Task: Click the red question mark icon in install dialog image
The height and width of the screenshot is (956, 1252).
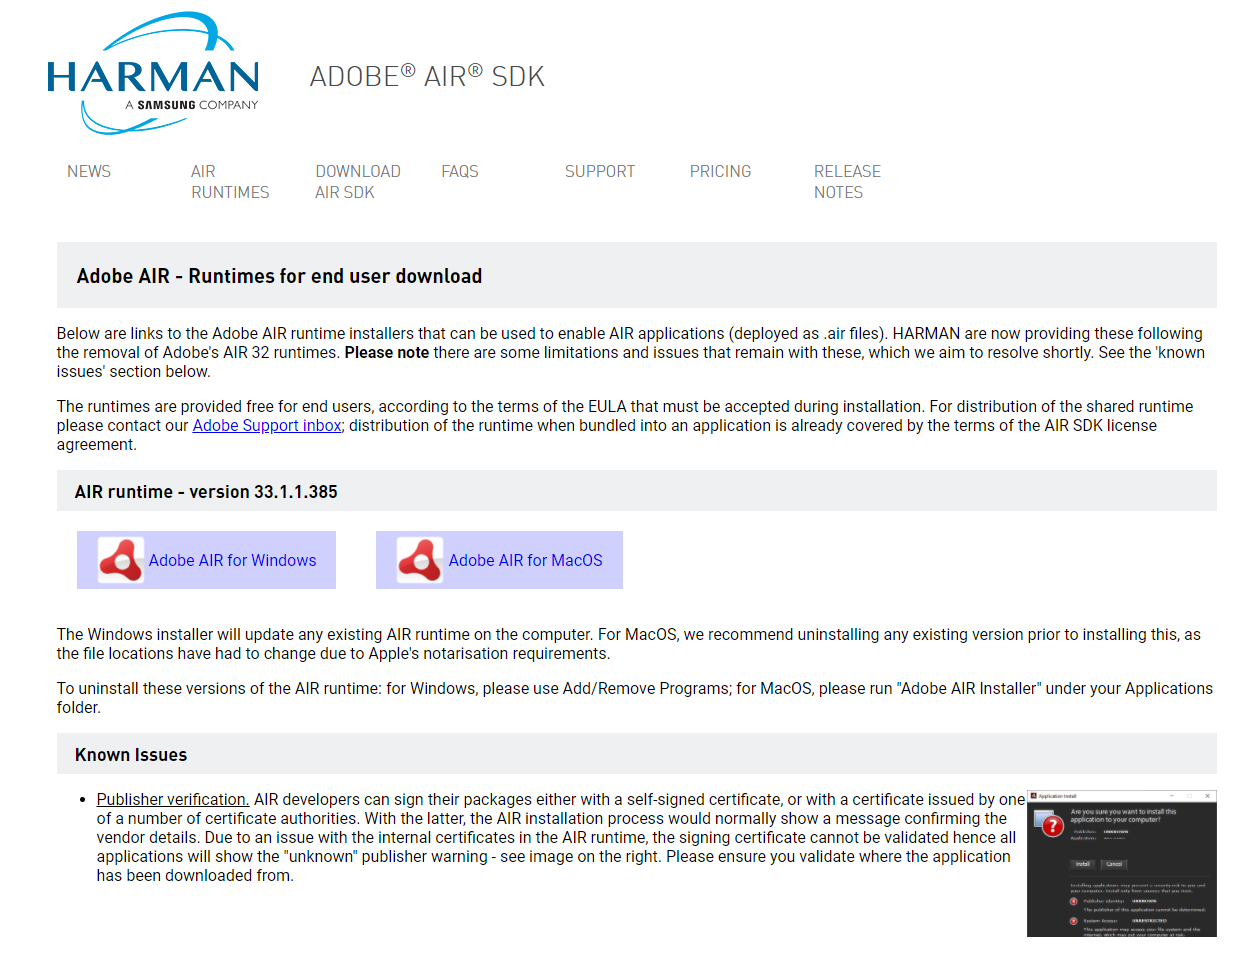Action: point(1051,825)
